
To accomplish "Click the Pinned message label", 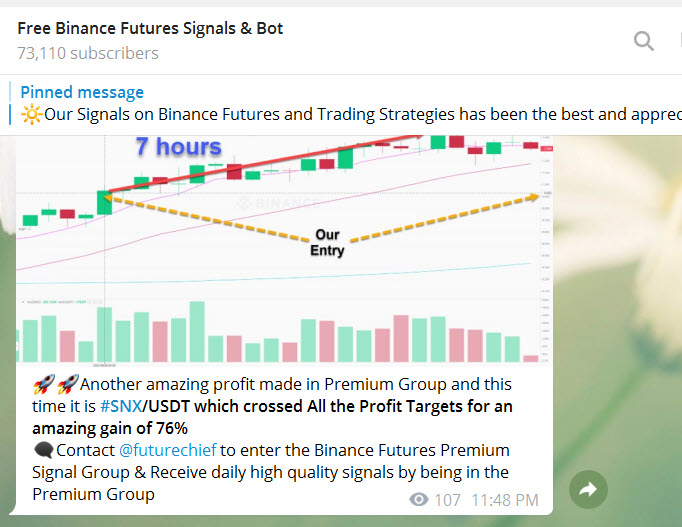I will click(x=82, y=92).
